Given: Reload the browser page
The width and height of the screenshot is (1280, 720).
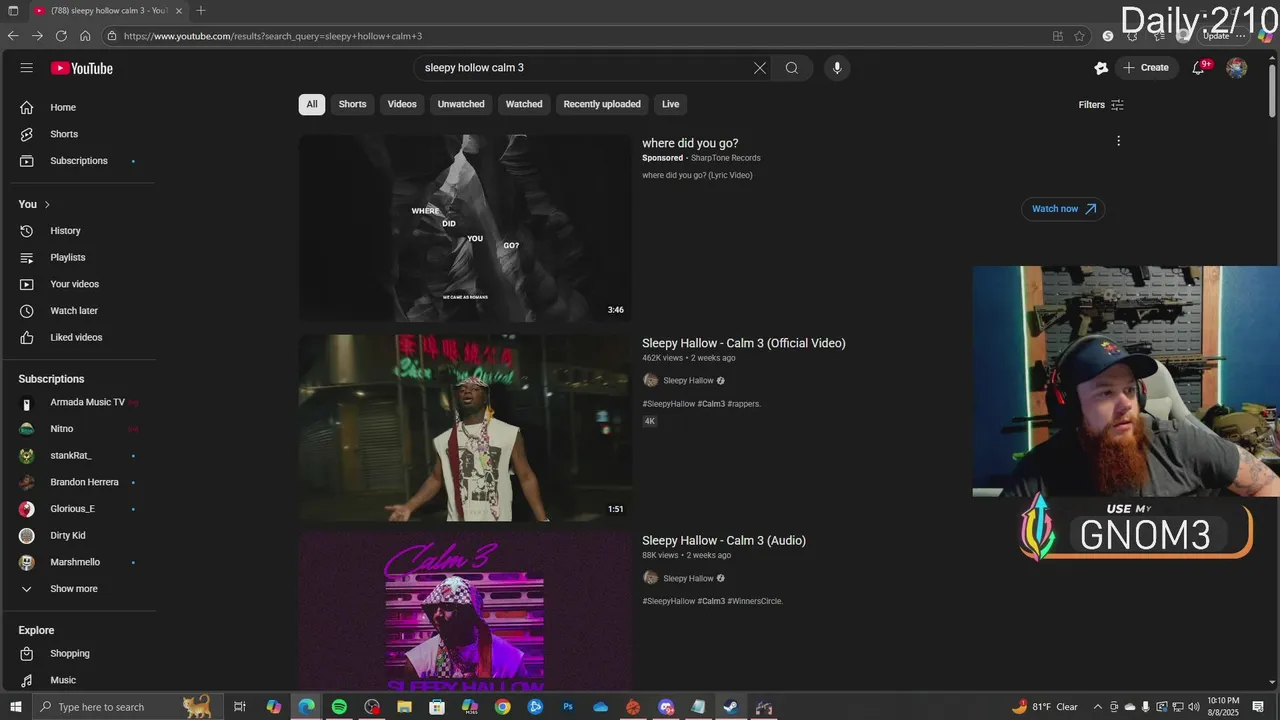Looking at the screenshot, I should (x=61, y=36).
